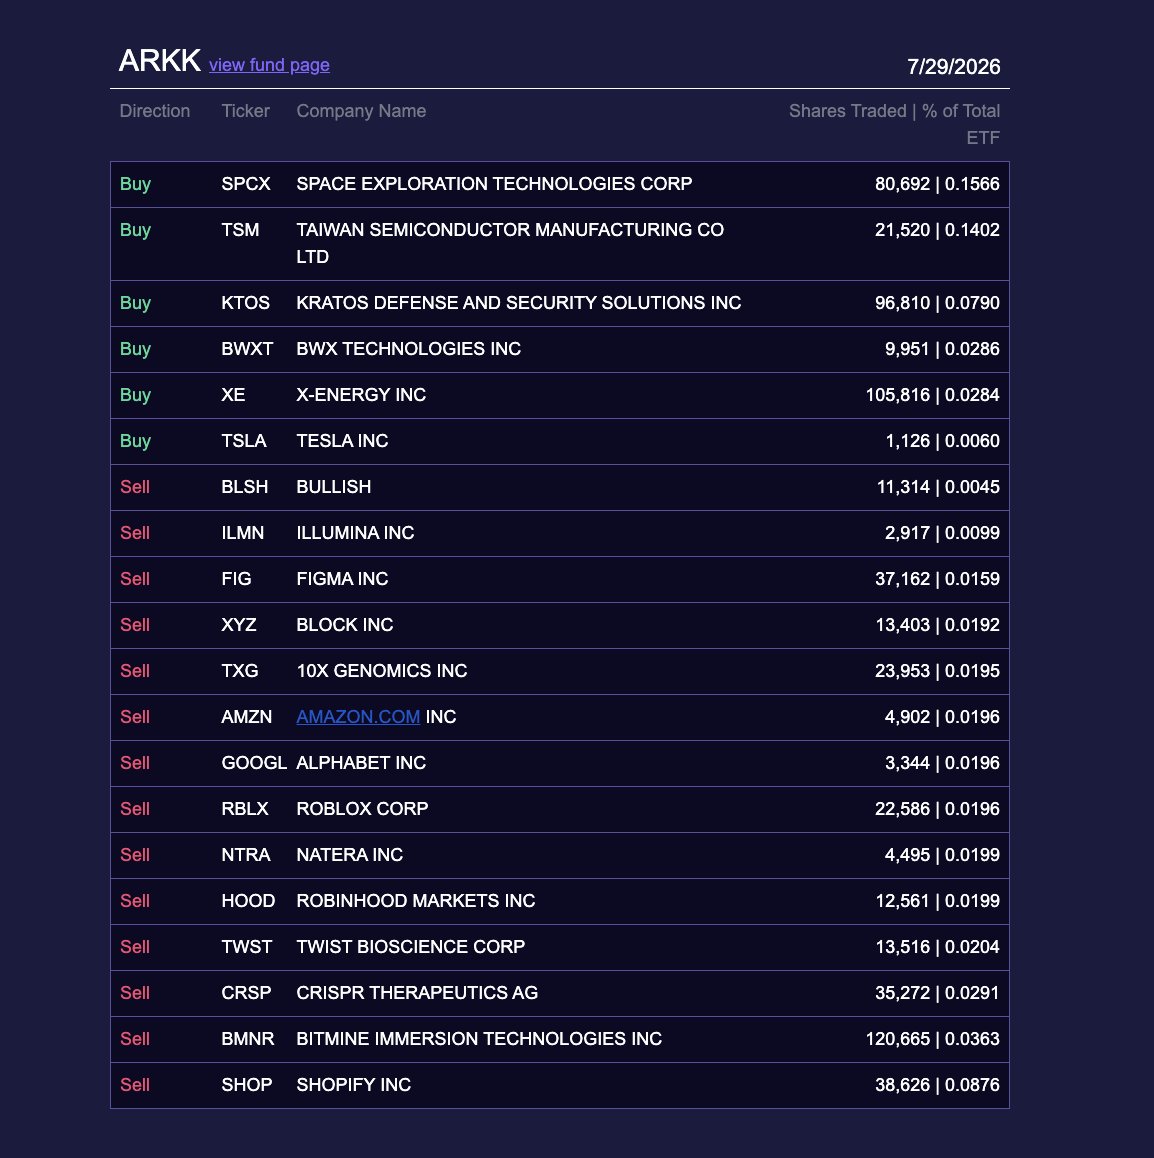Click the TSM ticker
Screen dimensions: 1154x1158
(240, 230)
